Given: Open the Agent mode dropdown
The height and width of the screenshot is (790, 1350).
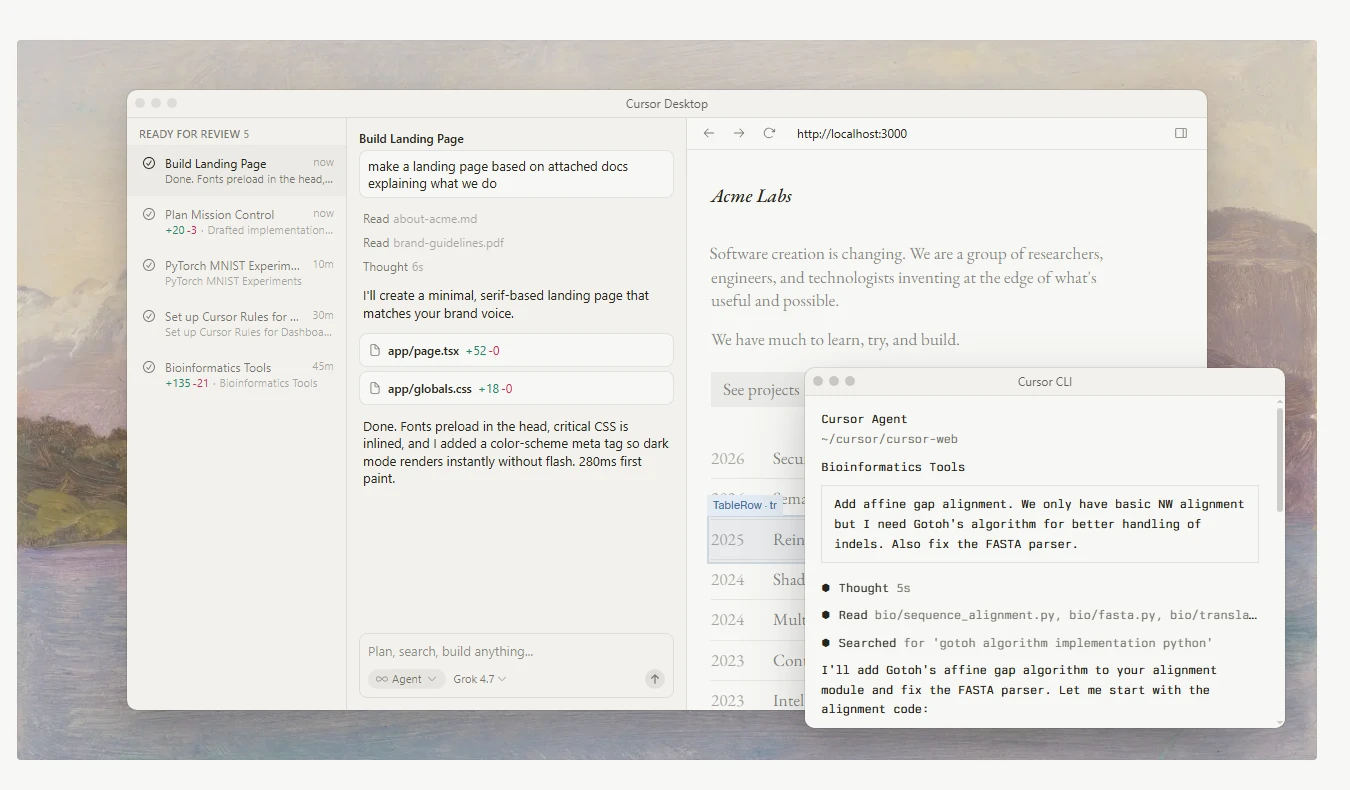Looking at the screenshot, I should (x=406, y=679).
